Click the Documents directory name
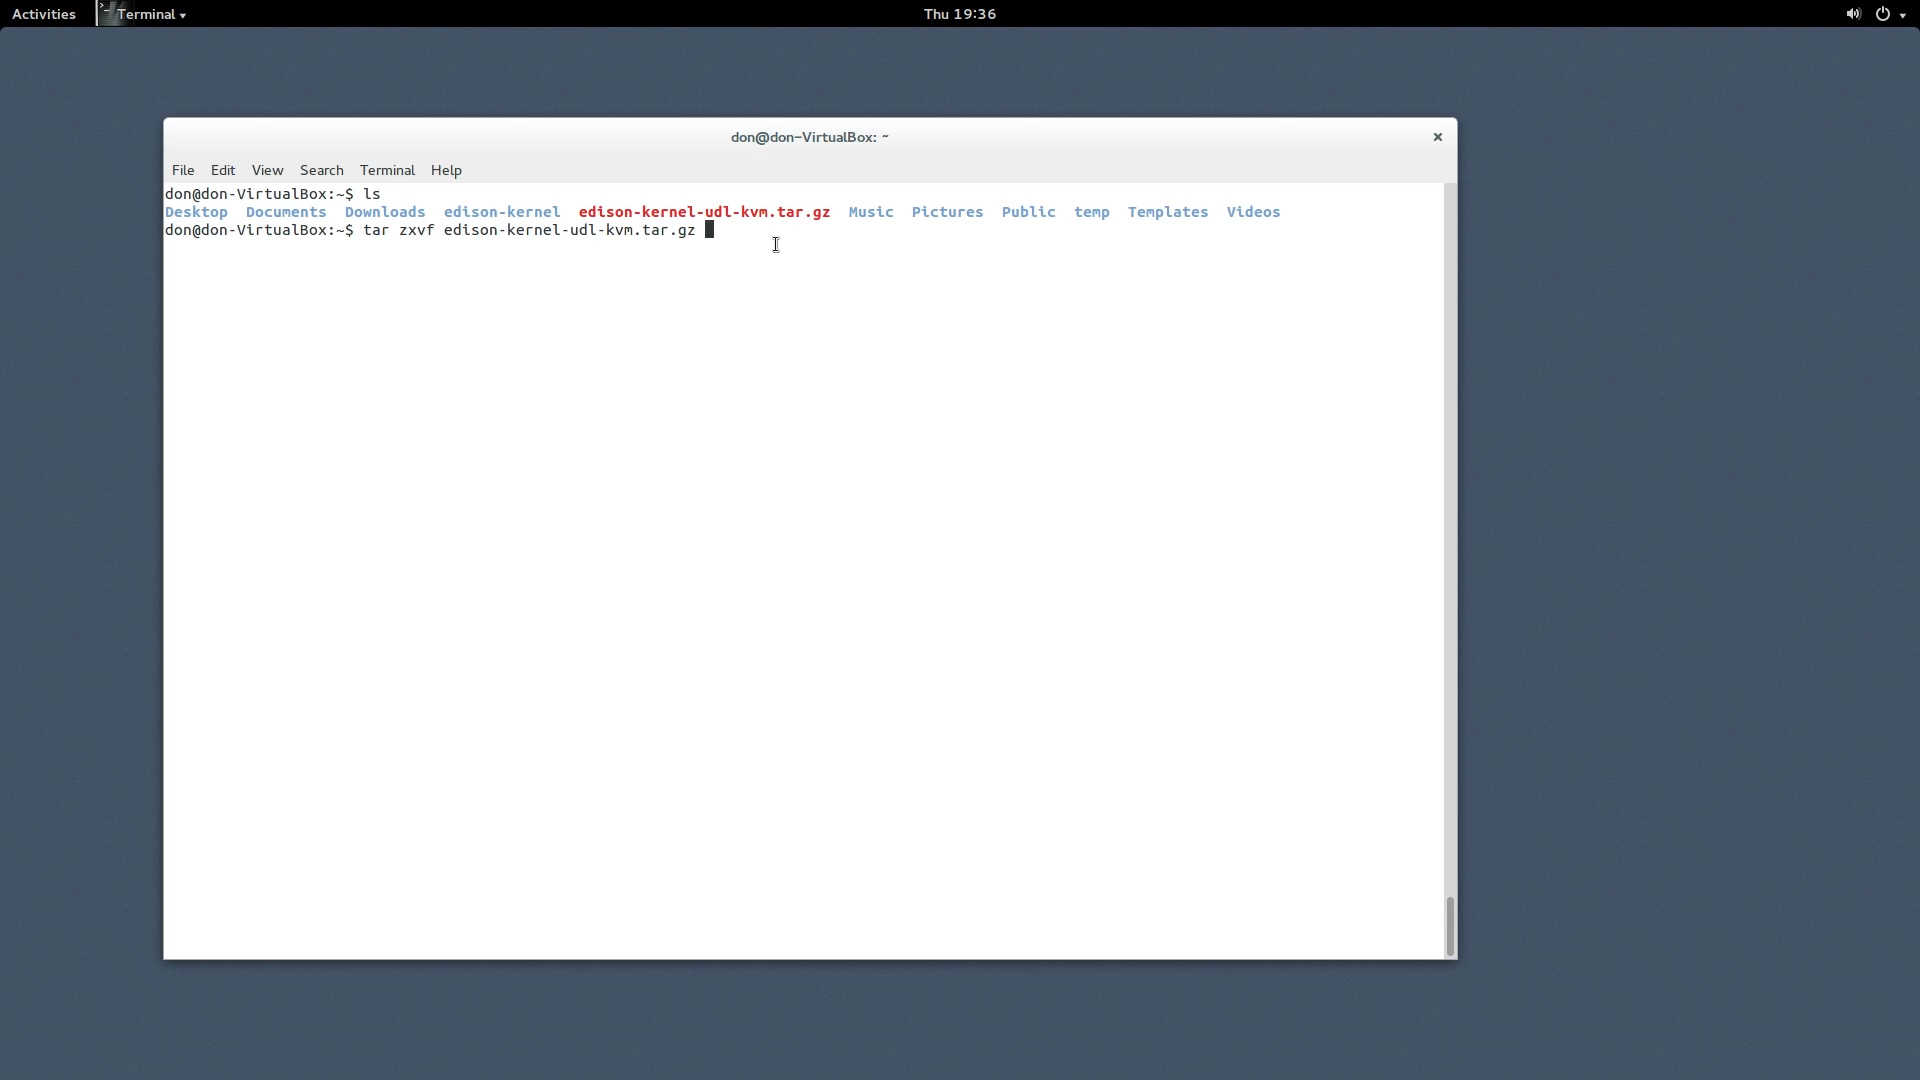 coord(286,212)
